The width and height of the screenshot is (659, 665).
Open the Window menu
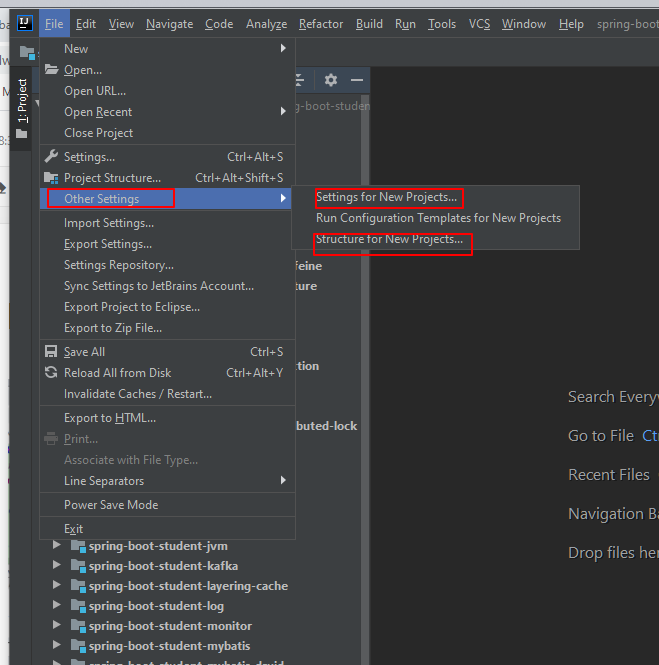click(524, 24)
